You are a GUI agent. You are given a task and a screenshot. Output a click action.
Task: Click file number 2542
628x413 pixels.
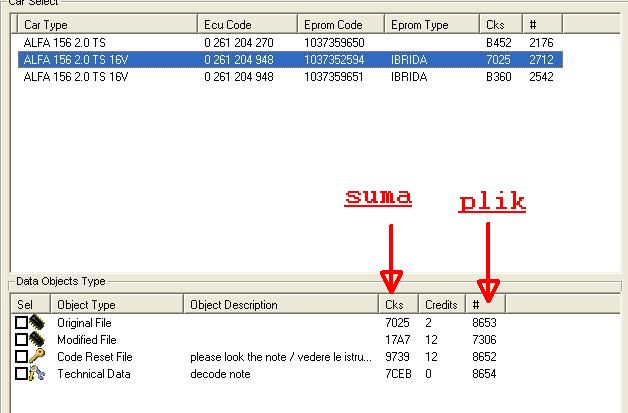pyautogui.click(x=541, y=77)
